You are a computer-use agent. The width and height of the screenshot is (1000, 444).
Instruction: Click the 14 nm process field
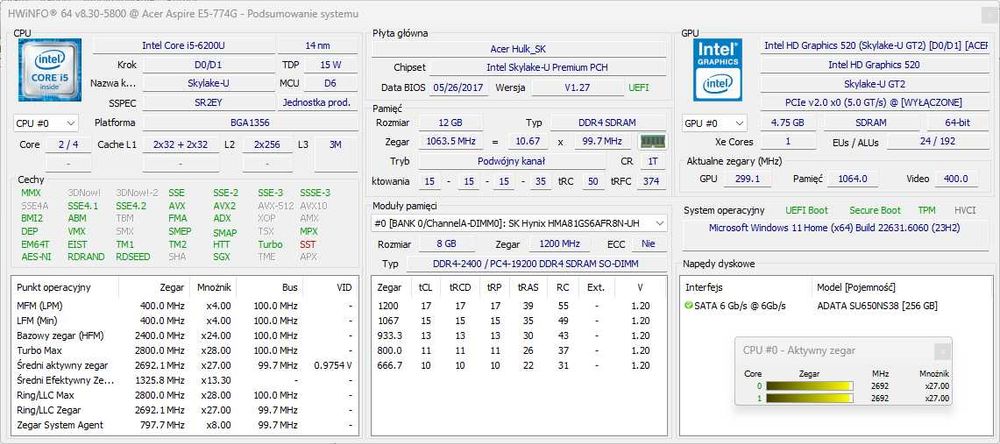pyautogui.click(x=318, y=46)
